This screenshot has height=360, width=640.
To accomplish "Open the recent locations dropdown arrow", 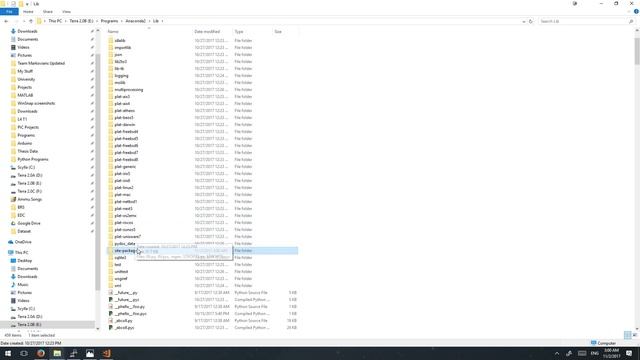I will (x=24, y=21).
